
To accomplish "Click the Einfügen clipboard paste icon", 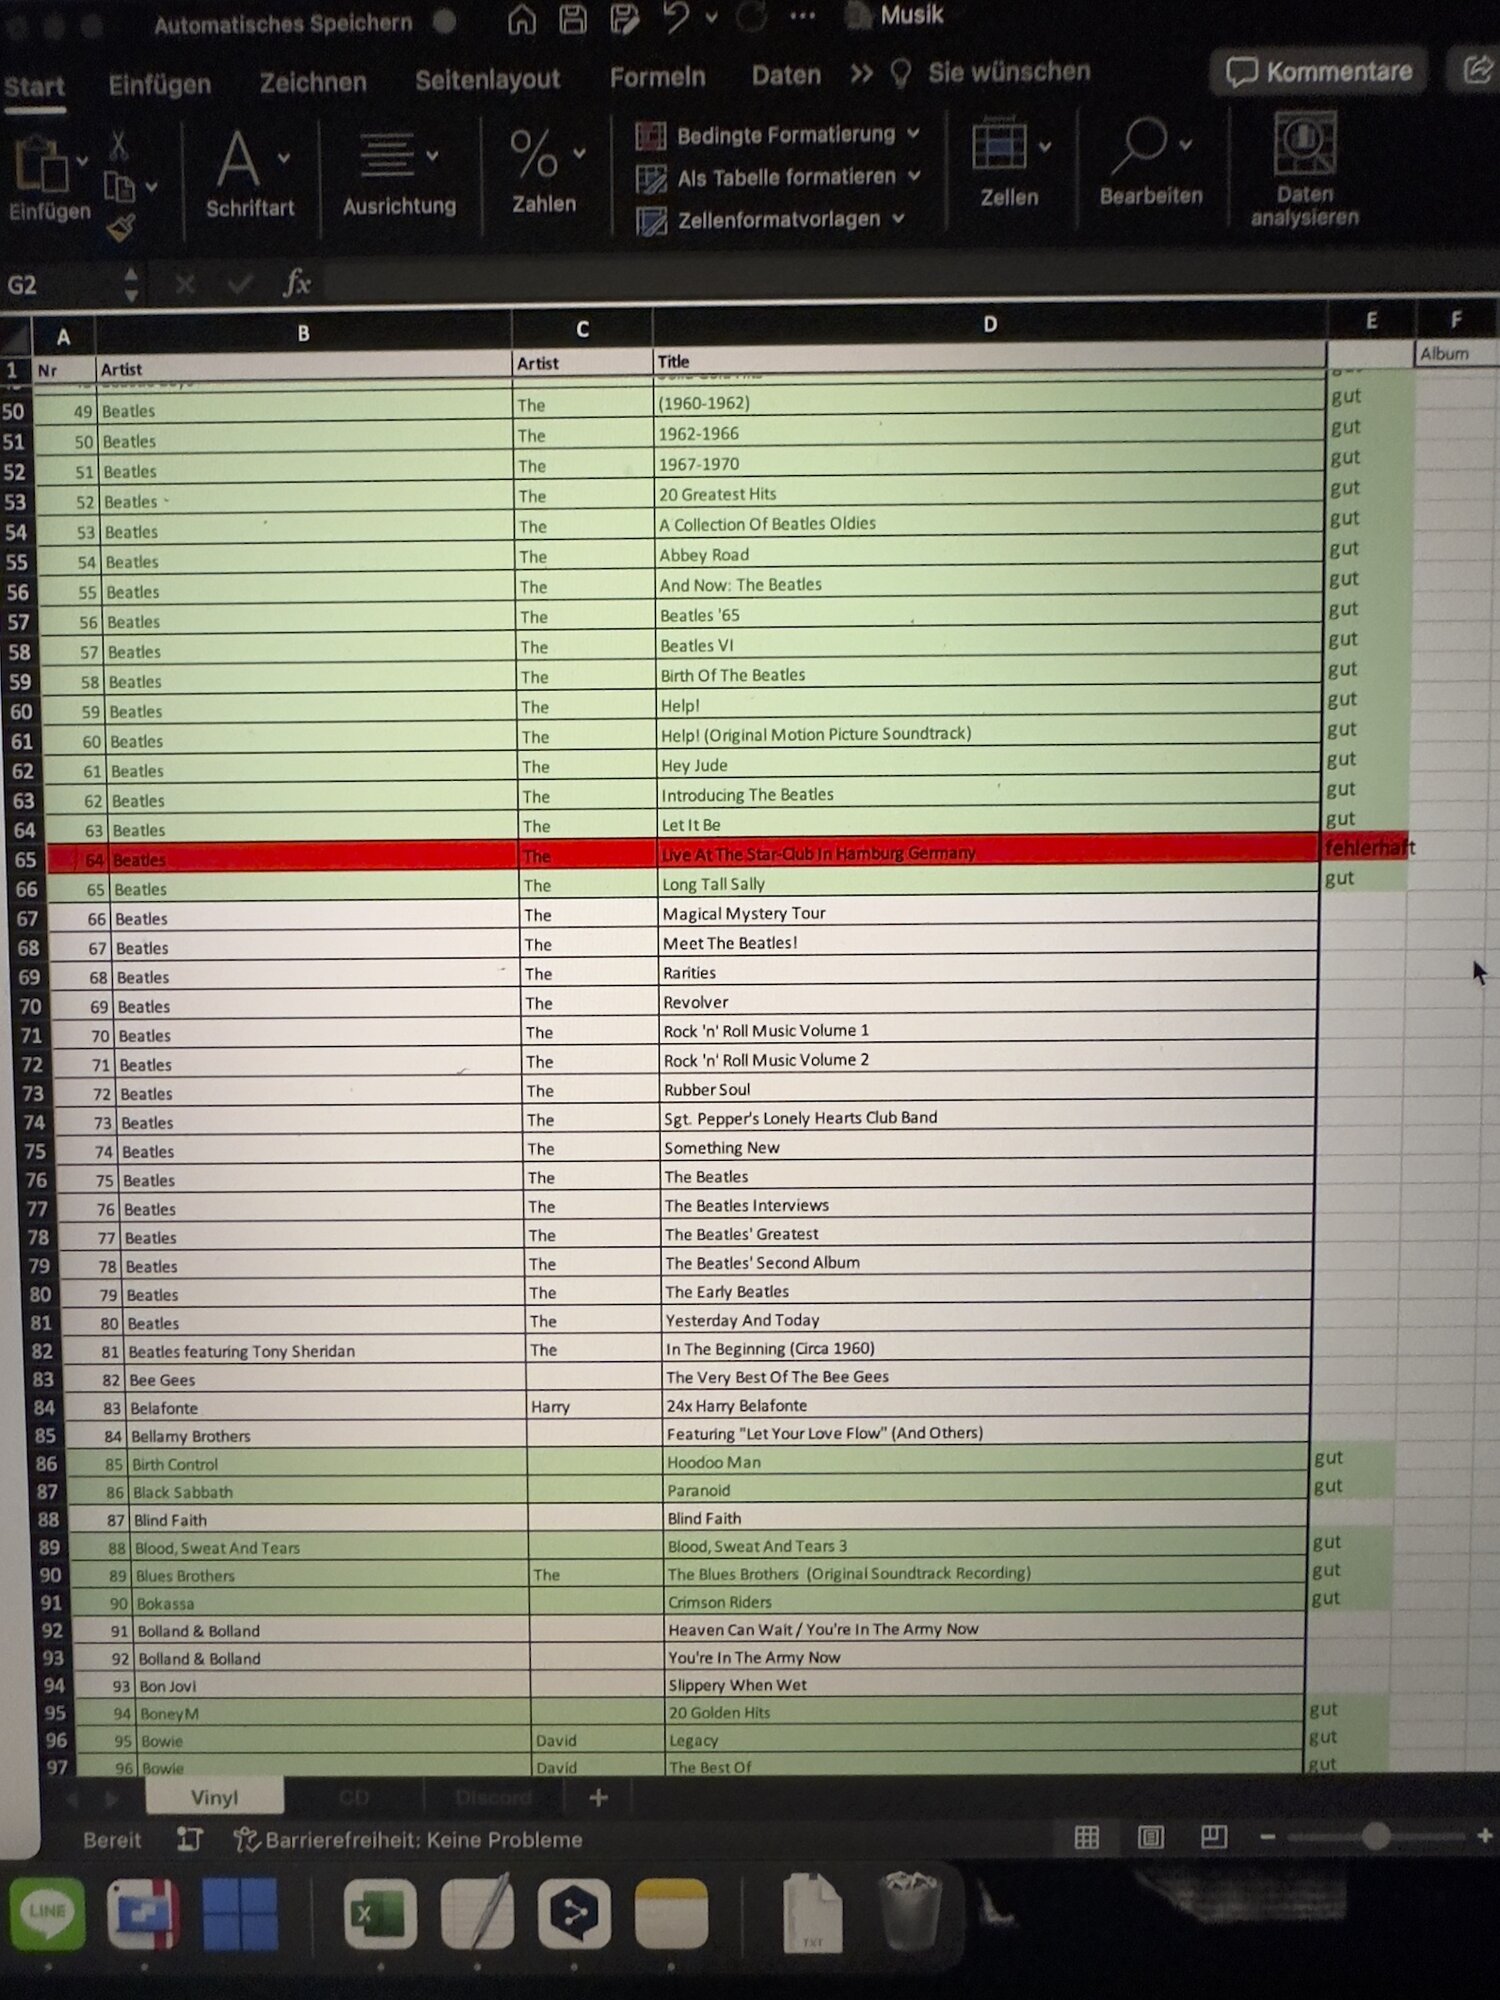I will pyautogui.click(x=40, y=165).
